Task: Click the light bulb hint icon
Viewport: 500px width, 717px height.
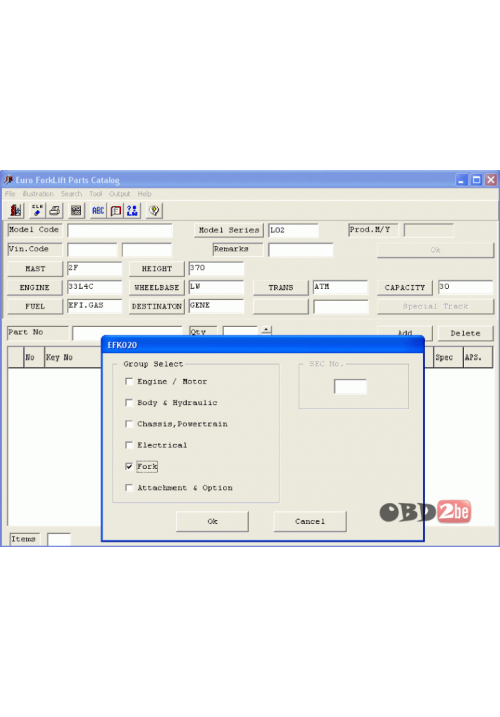Action: click(154, 210)
